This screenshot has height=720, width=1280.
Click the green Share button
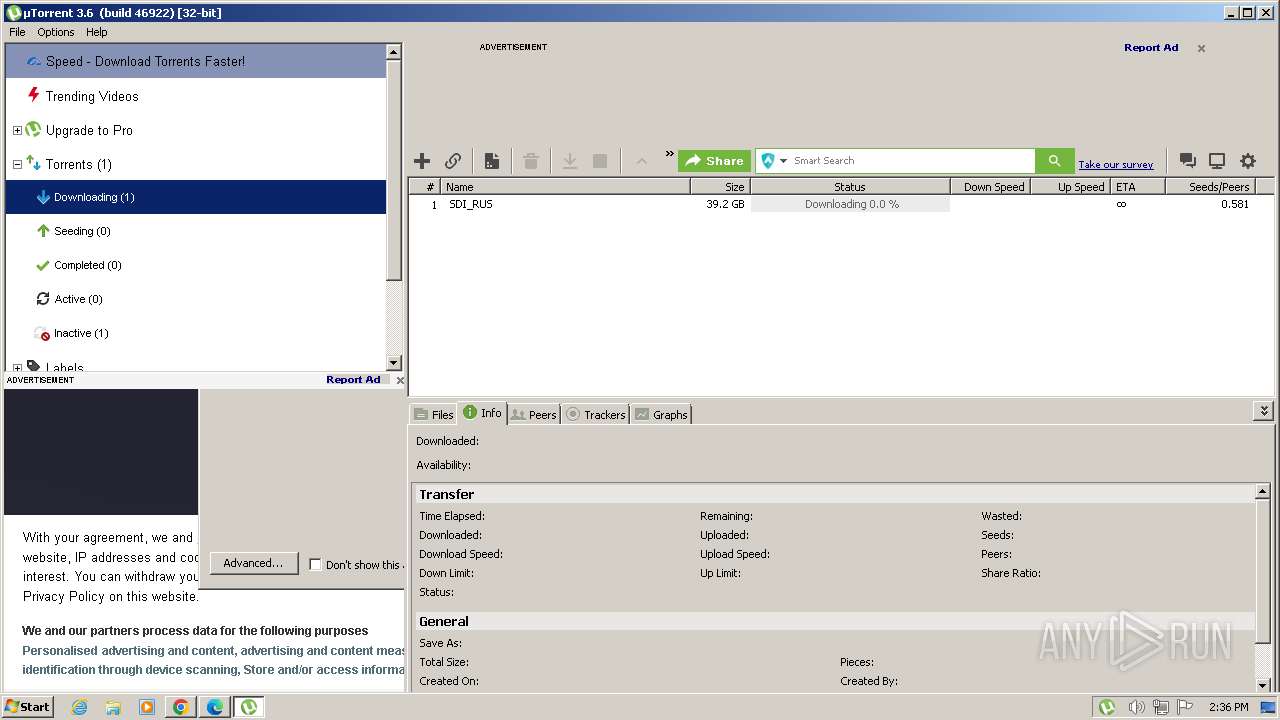click(x=714, y=161)
